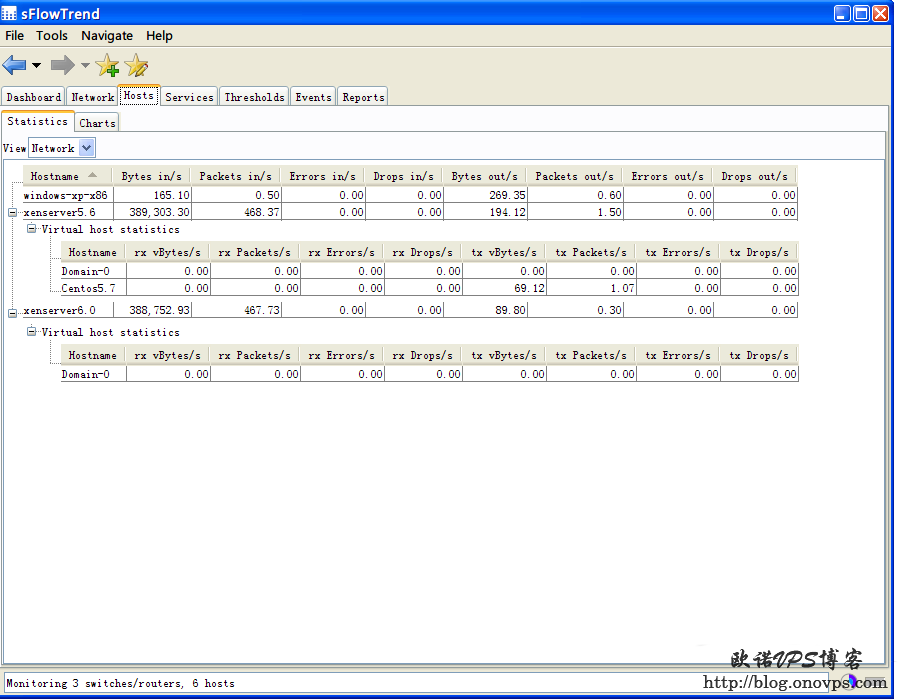Select the windows-xp-x86 host row
This screenshot has width=901, height=699.
[x=66, y=196]
